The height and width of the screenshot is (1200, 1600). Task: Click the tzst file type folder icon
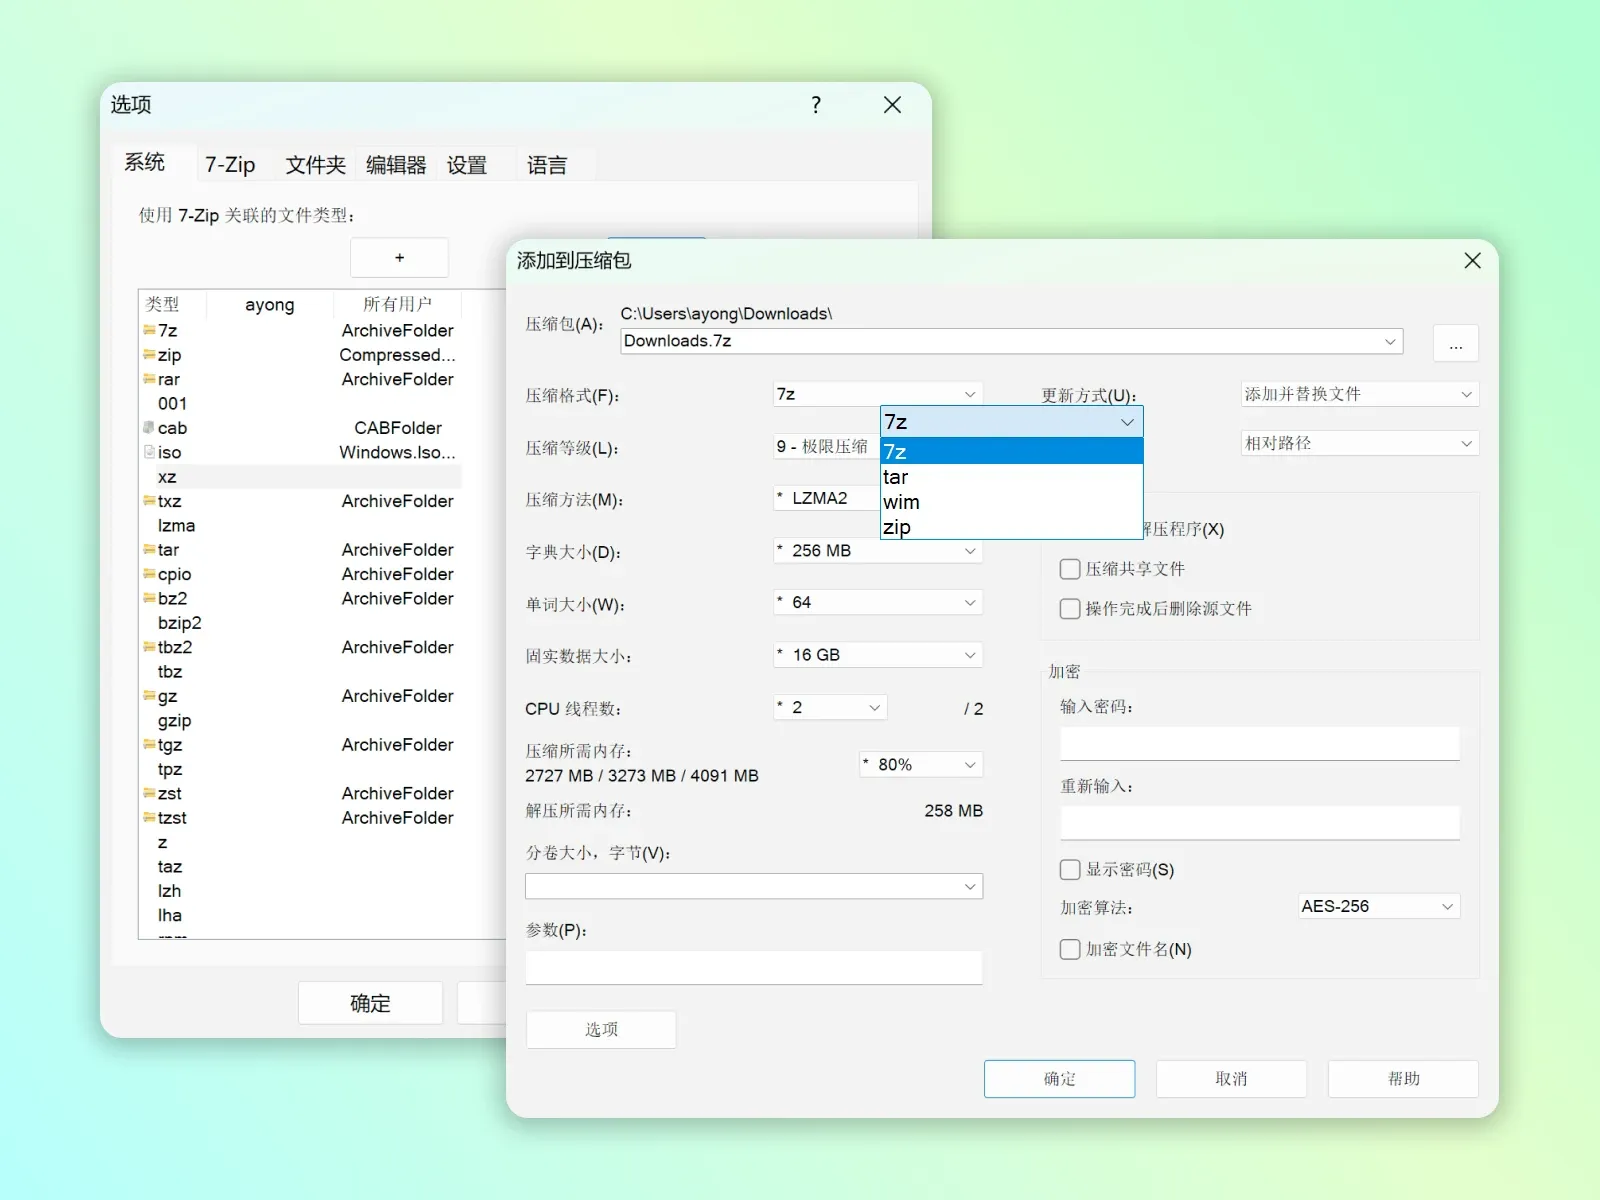click(149, 818)
